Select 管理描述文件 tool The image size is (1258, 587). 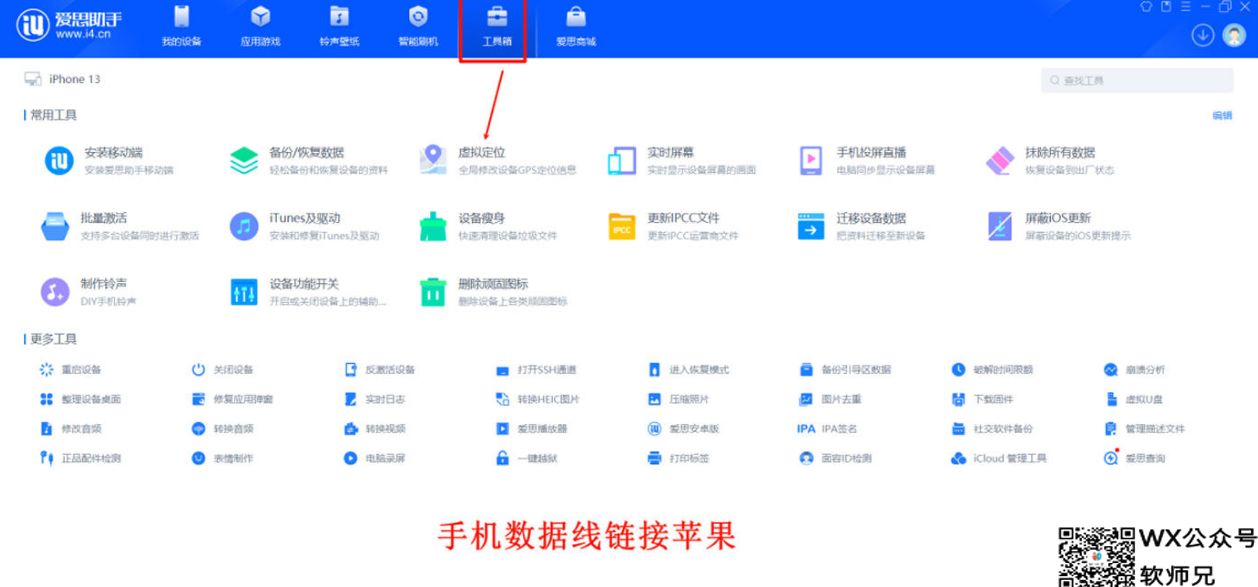pyautogui.click(x=1144, y=429)
